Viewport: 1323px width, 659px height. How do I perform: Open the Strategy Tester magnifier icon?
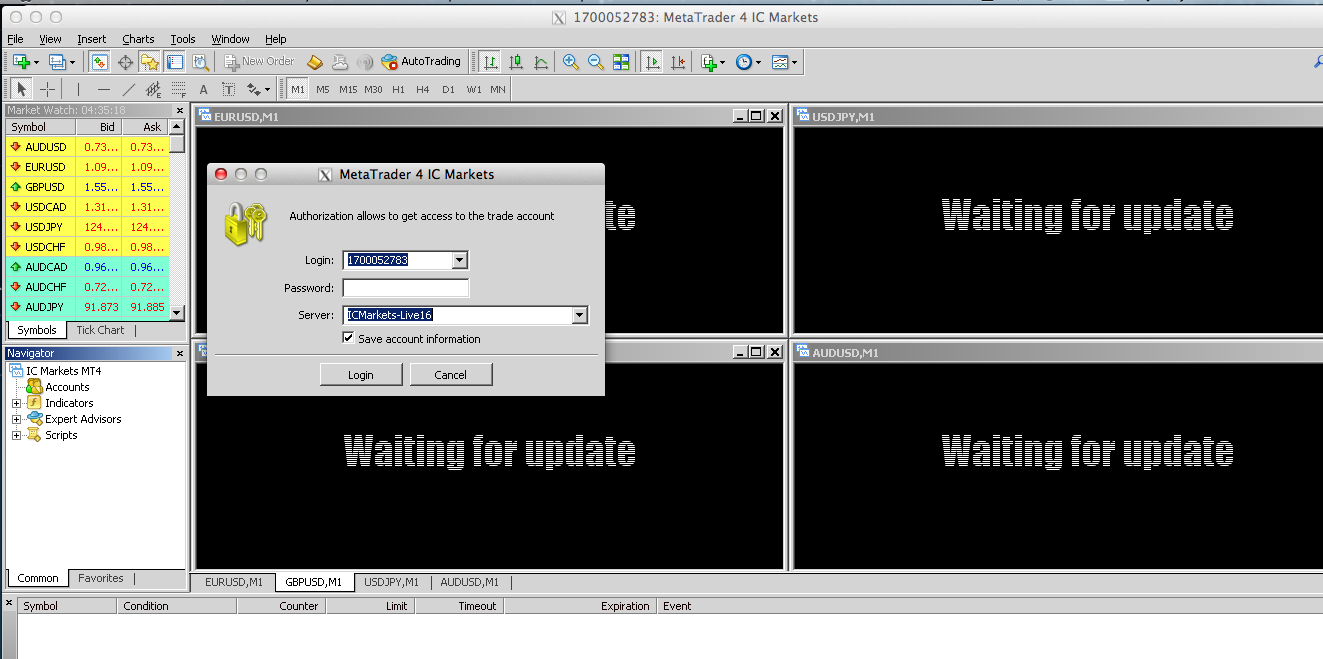pos(200,62)
